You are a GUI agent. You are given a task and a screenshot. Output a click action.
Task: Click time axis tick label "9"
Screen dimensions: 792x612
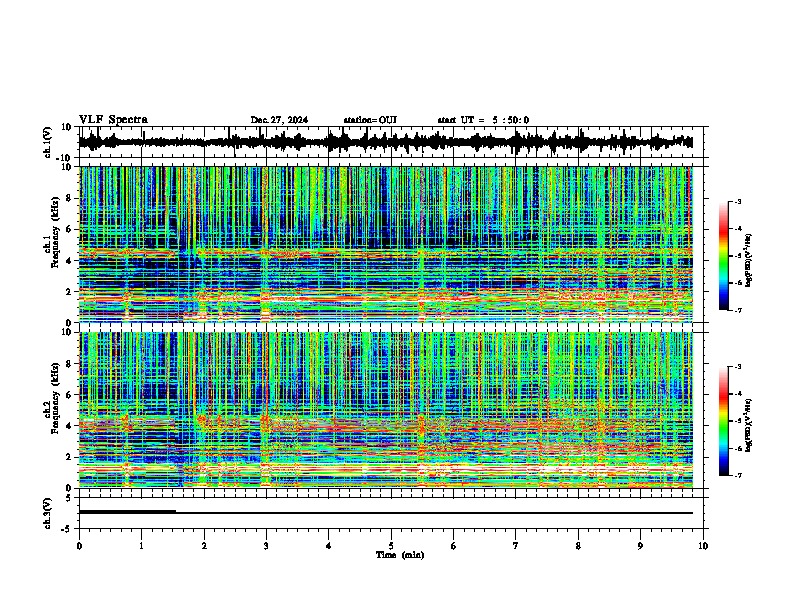[x=640, y=546]
